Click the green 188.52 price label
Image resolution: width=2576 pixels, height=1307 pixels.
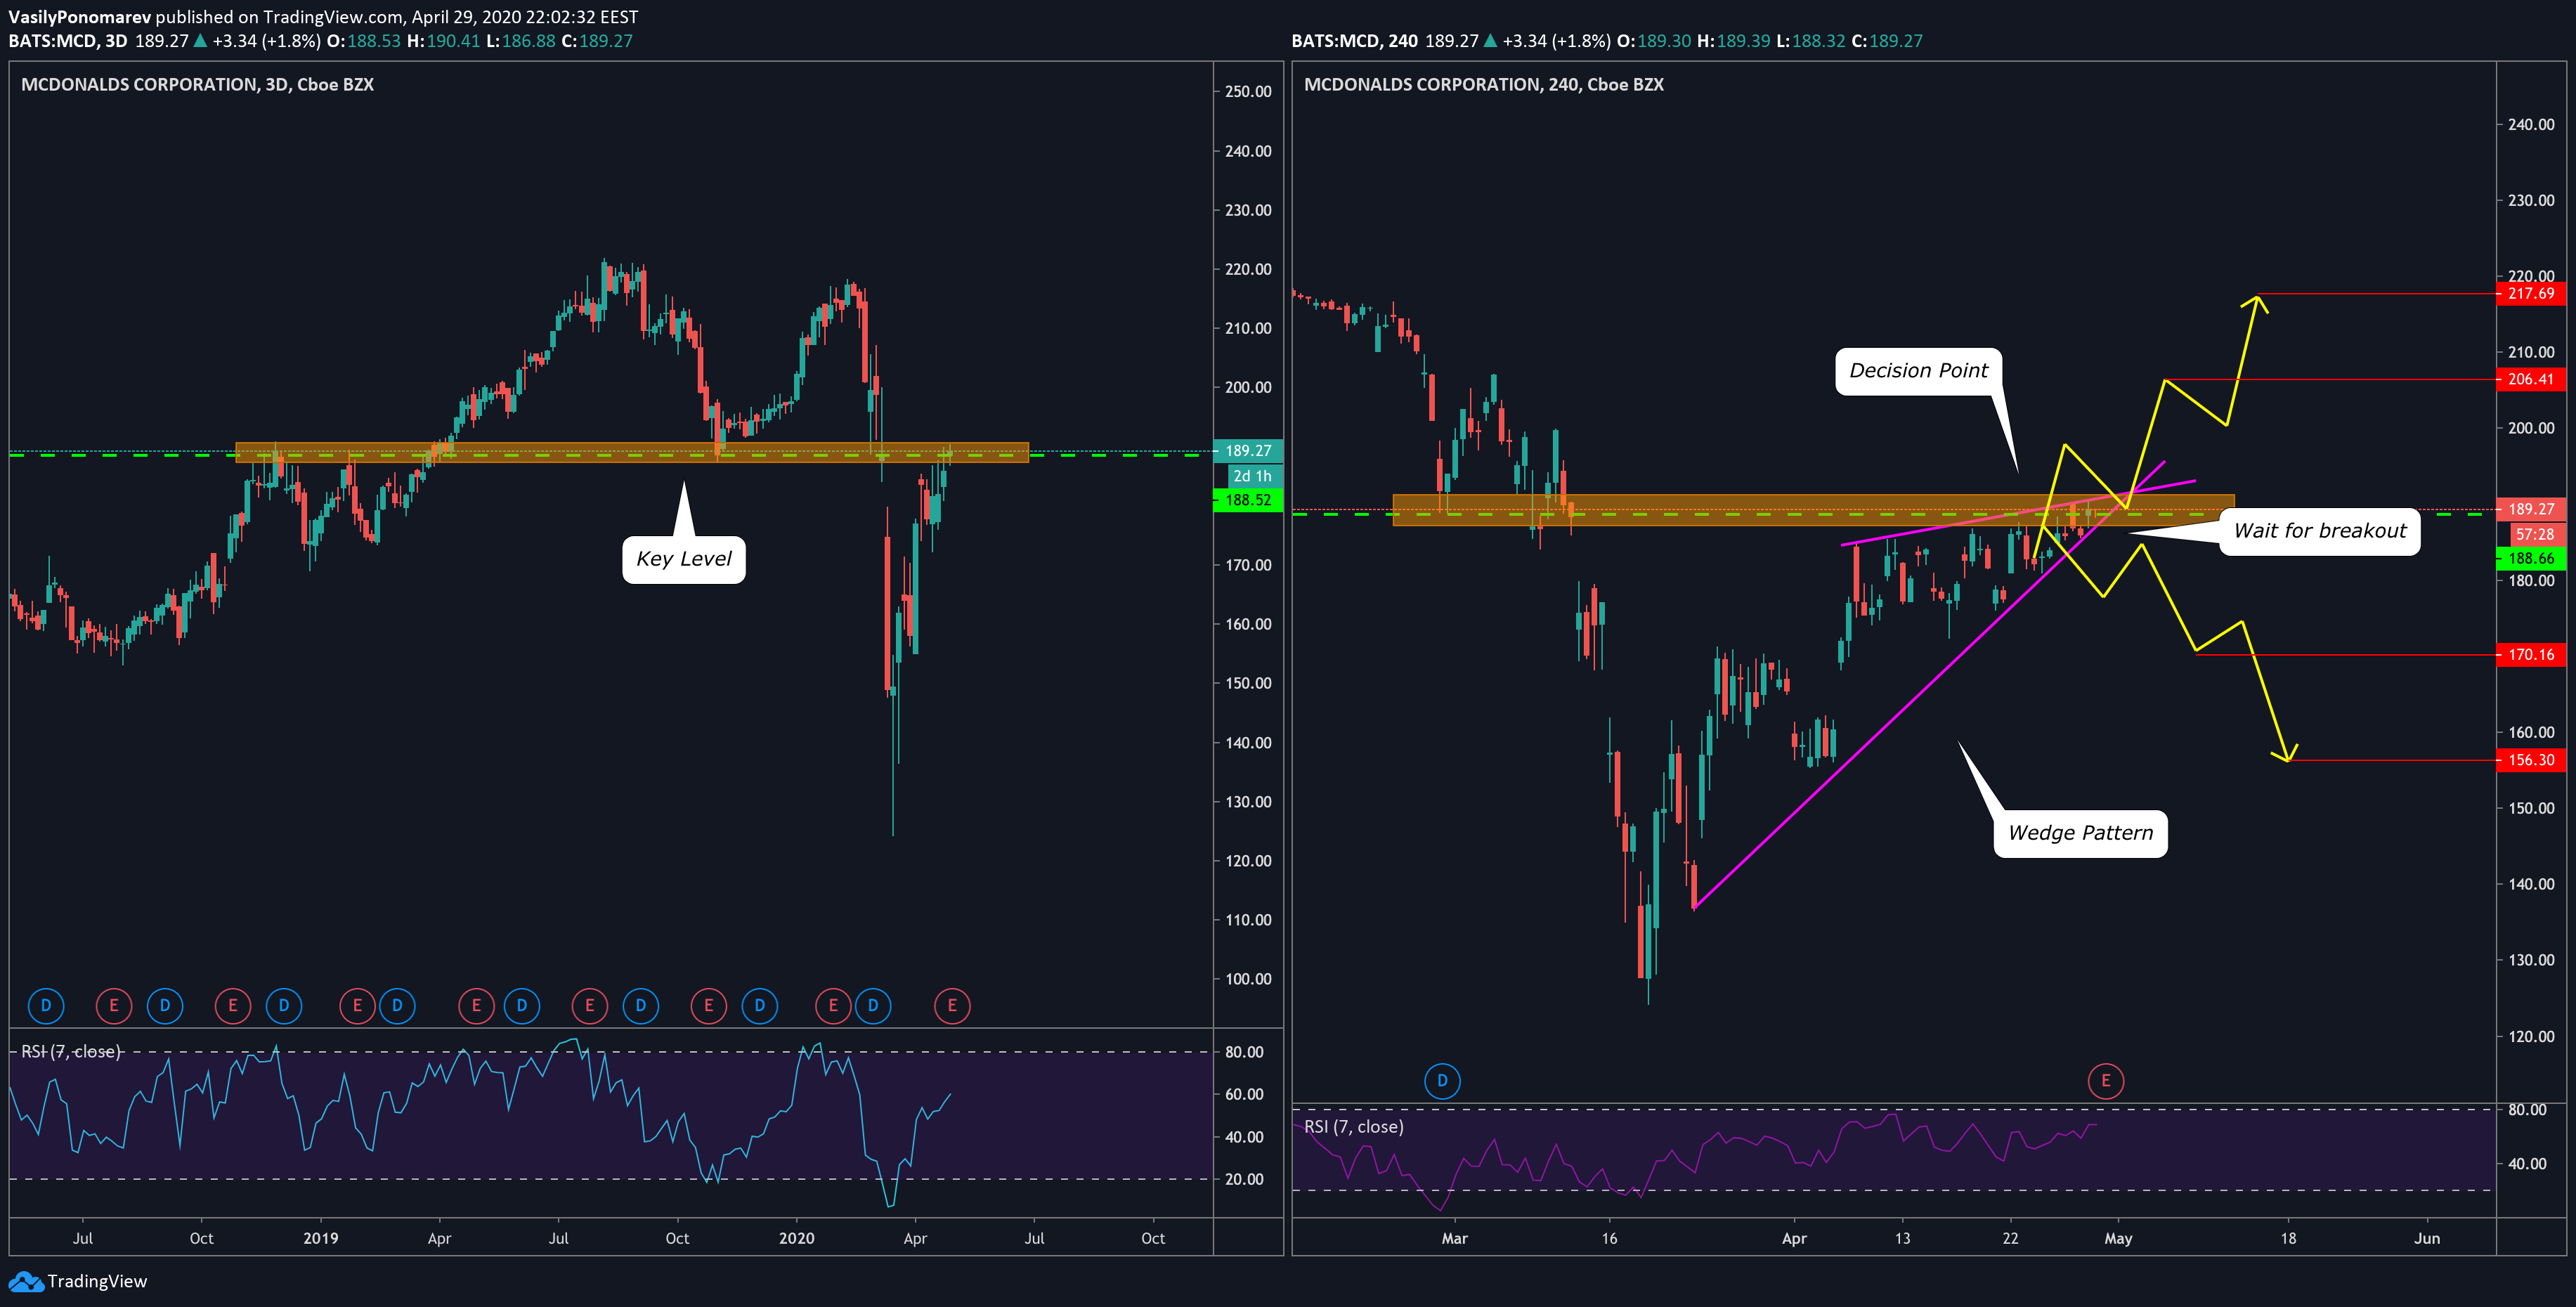[x=1247, y=500]
